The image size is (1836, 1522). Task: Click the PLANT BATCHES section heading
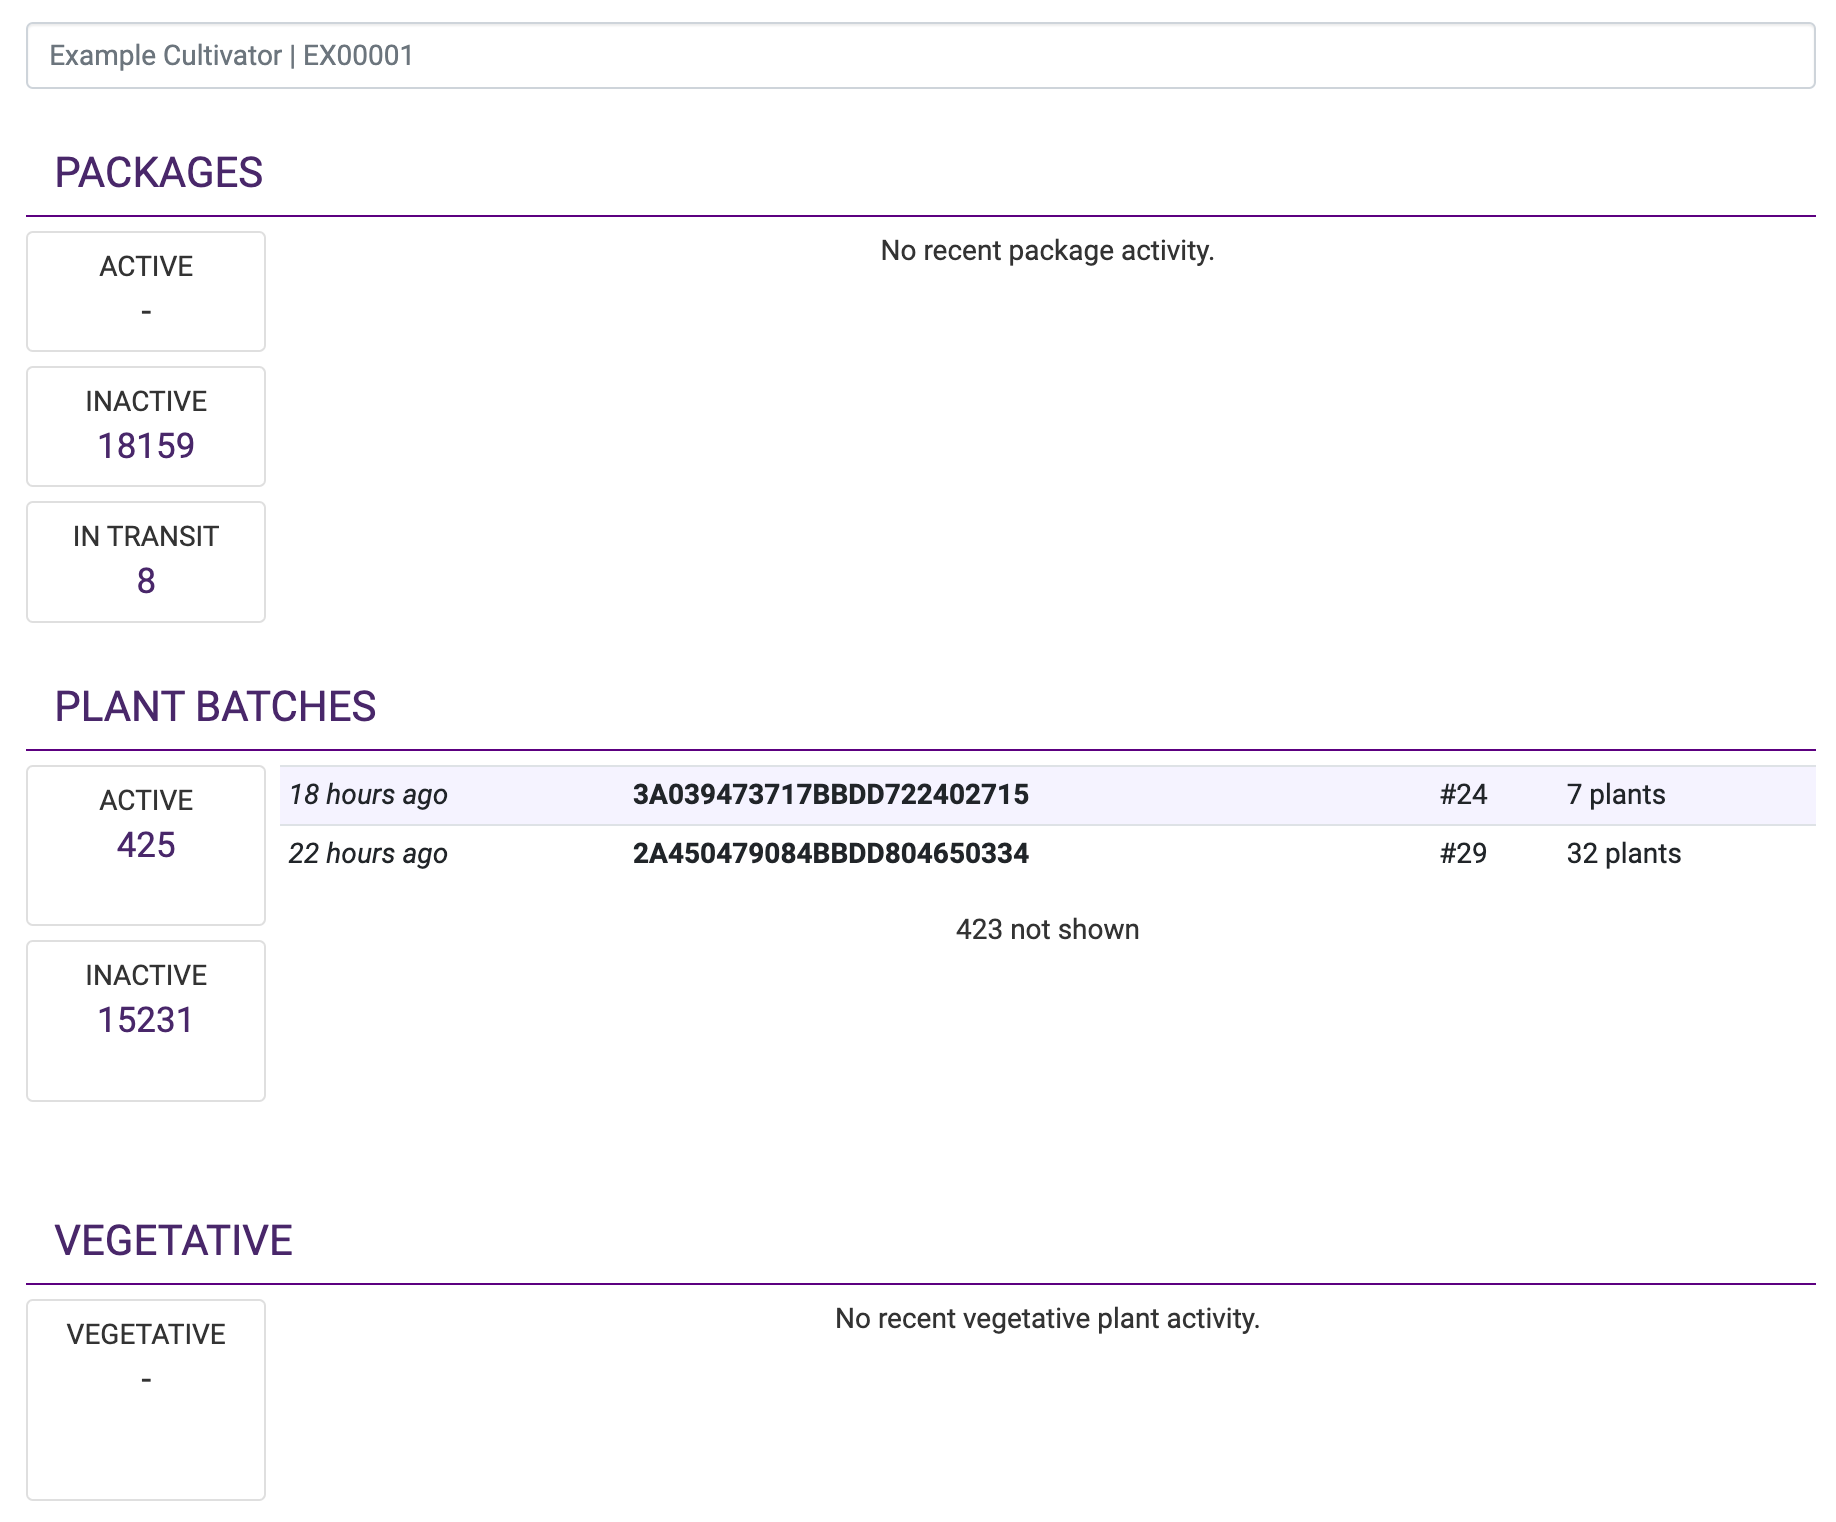point(215,707)
